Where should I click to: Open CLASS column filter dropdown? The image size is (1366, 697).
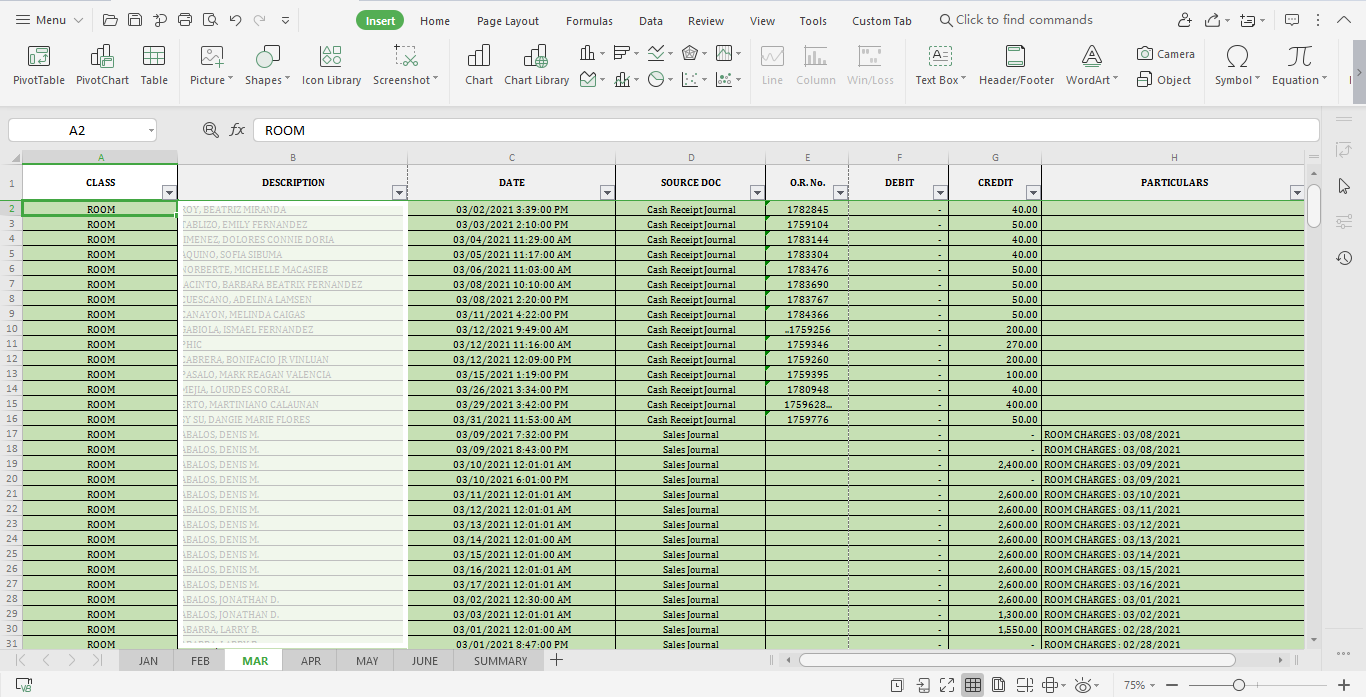[x=169, y=193]
